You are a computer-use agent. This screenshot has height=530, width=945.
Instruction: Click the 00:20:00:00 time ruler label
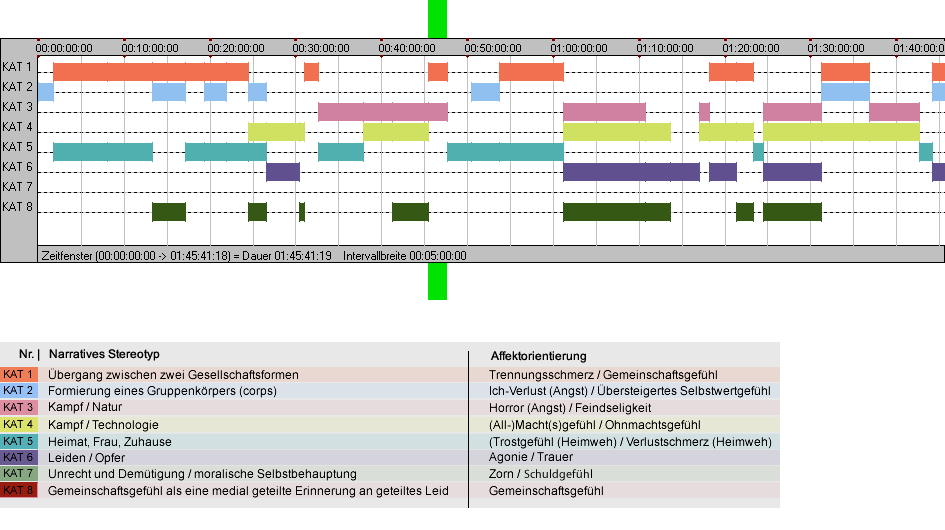tap(236, 48)
